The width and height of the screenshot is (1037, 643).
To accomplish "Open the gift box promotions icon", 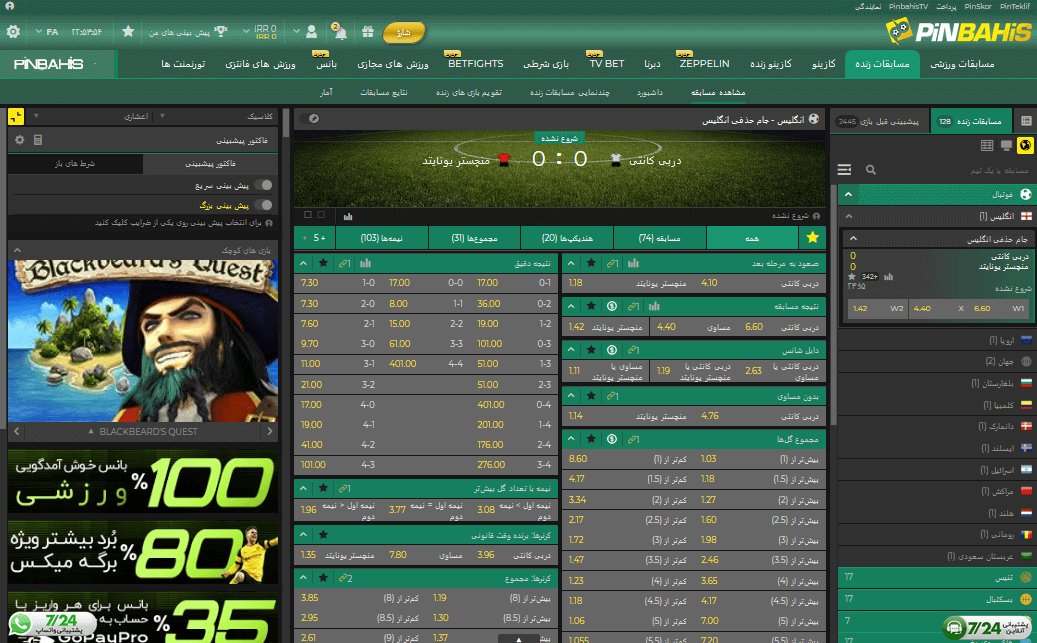I will click(x=368, y=32).
